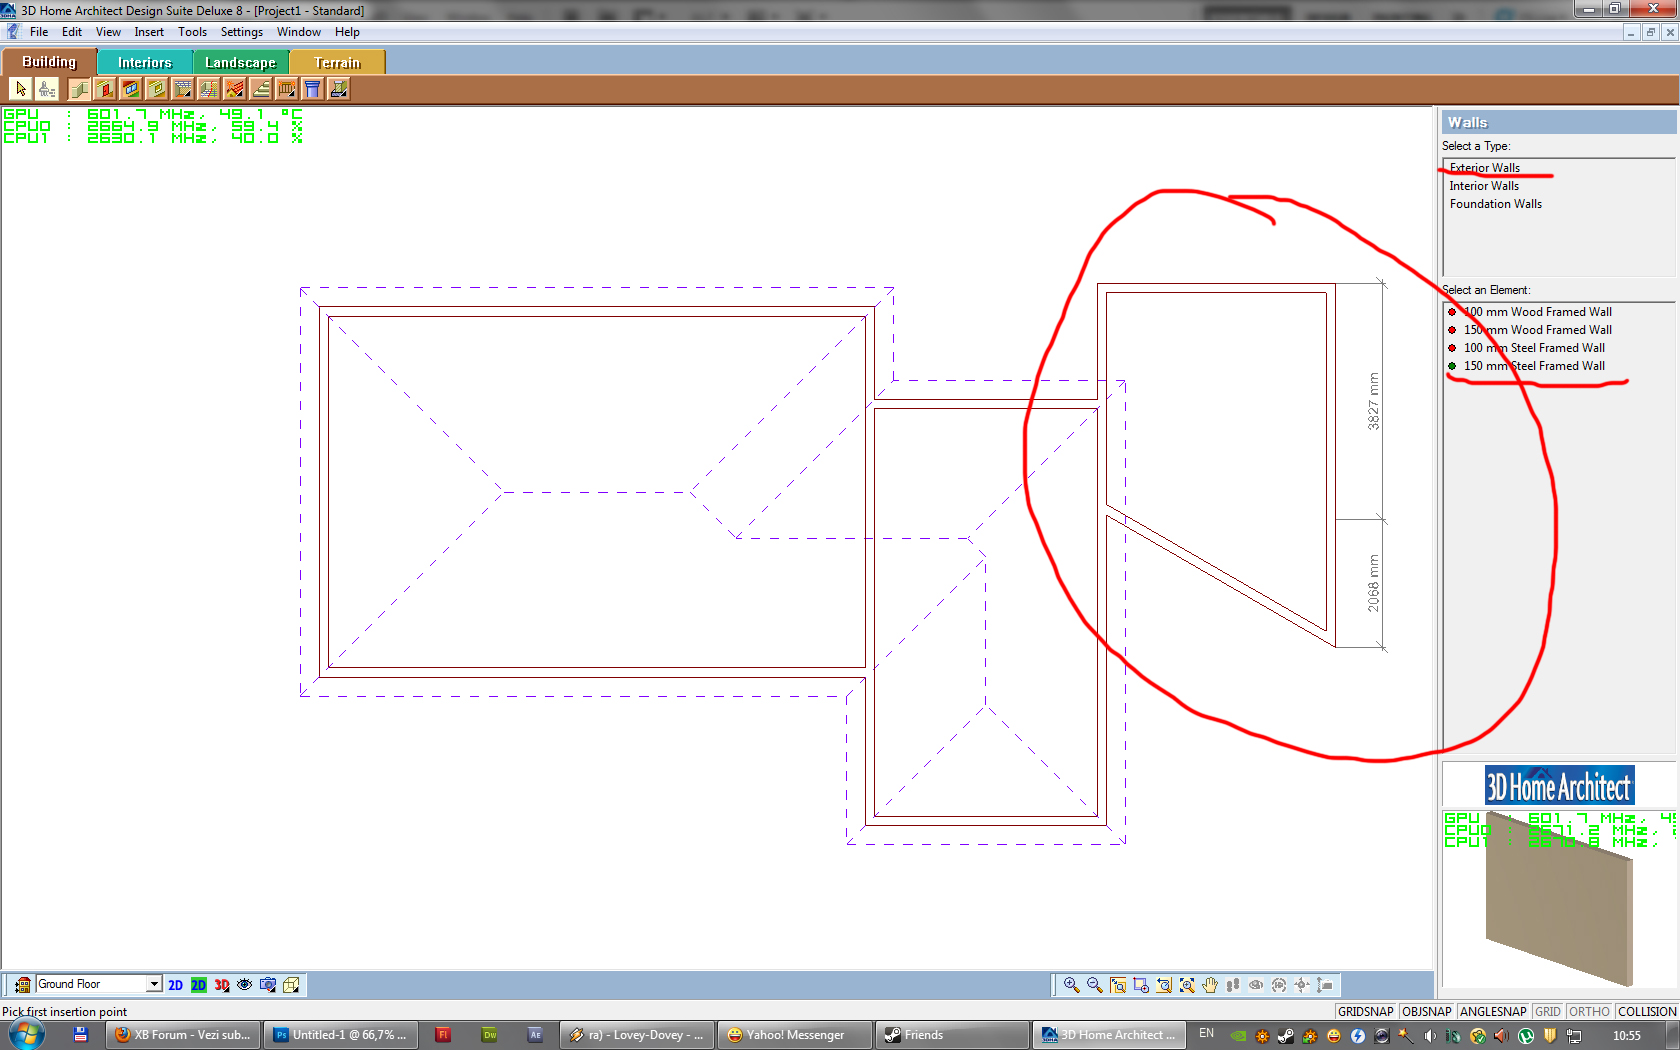Viewport: 1680px width, 1050px height.
Task: Click the Column tool icon
Action: [313, 89]
